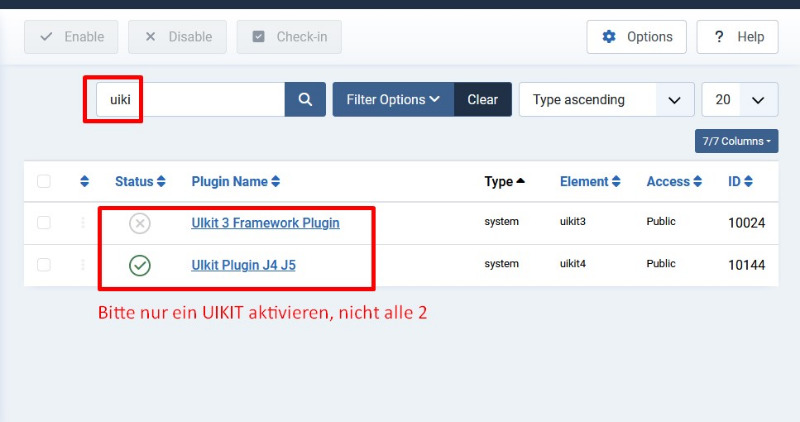Click the Enable toolbar button
This screenshot has width=800, height=422.
click(71, 37)
